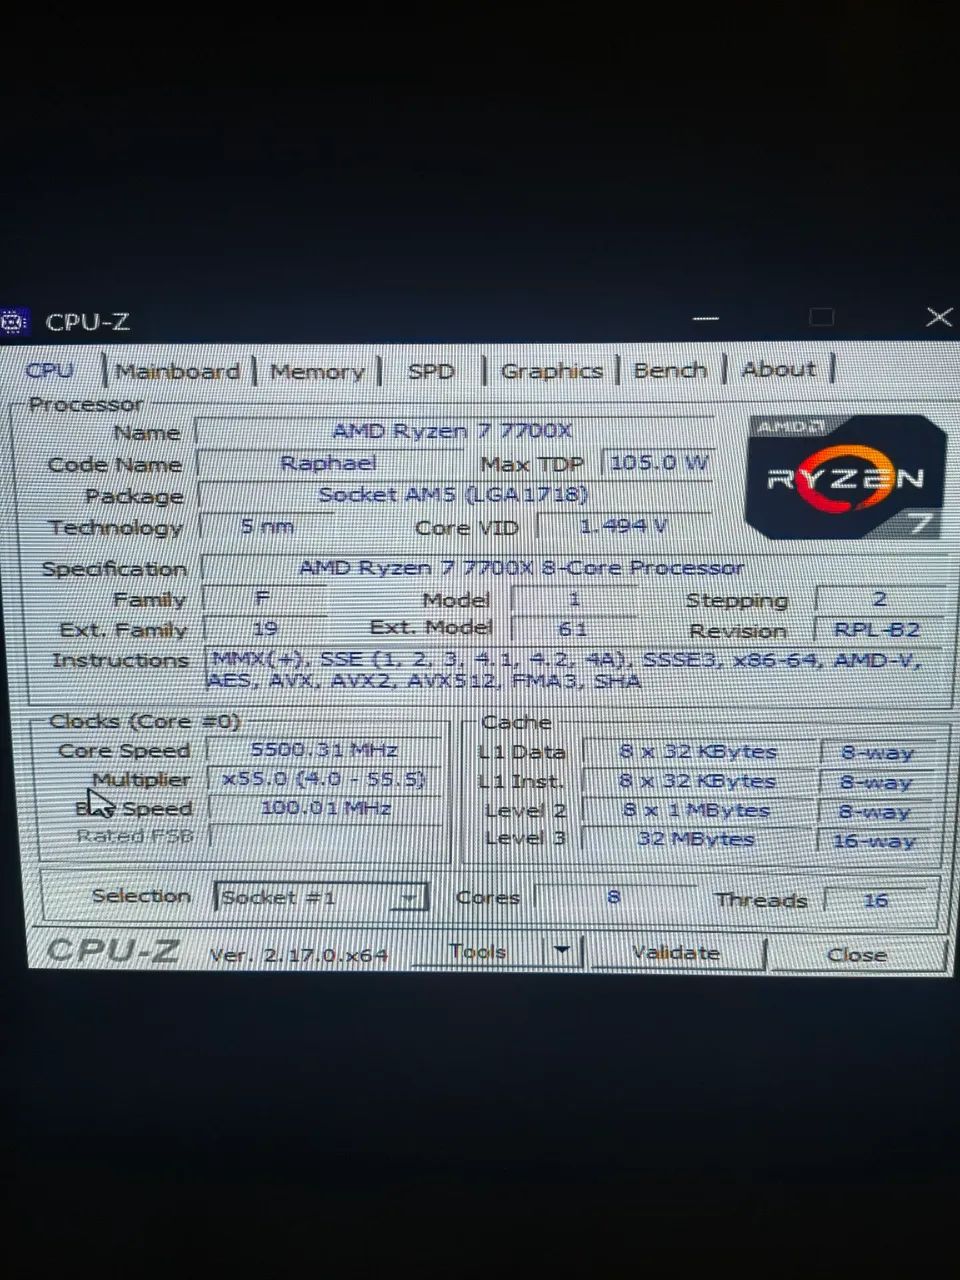This screenshot has height=1280, width=960.
Task: Click the Revision value RPL-B2
Action: [879, 630]
